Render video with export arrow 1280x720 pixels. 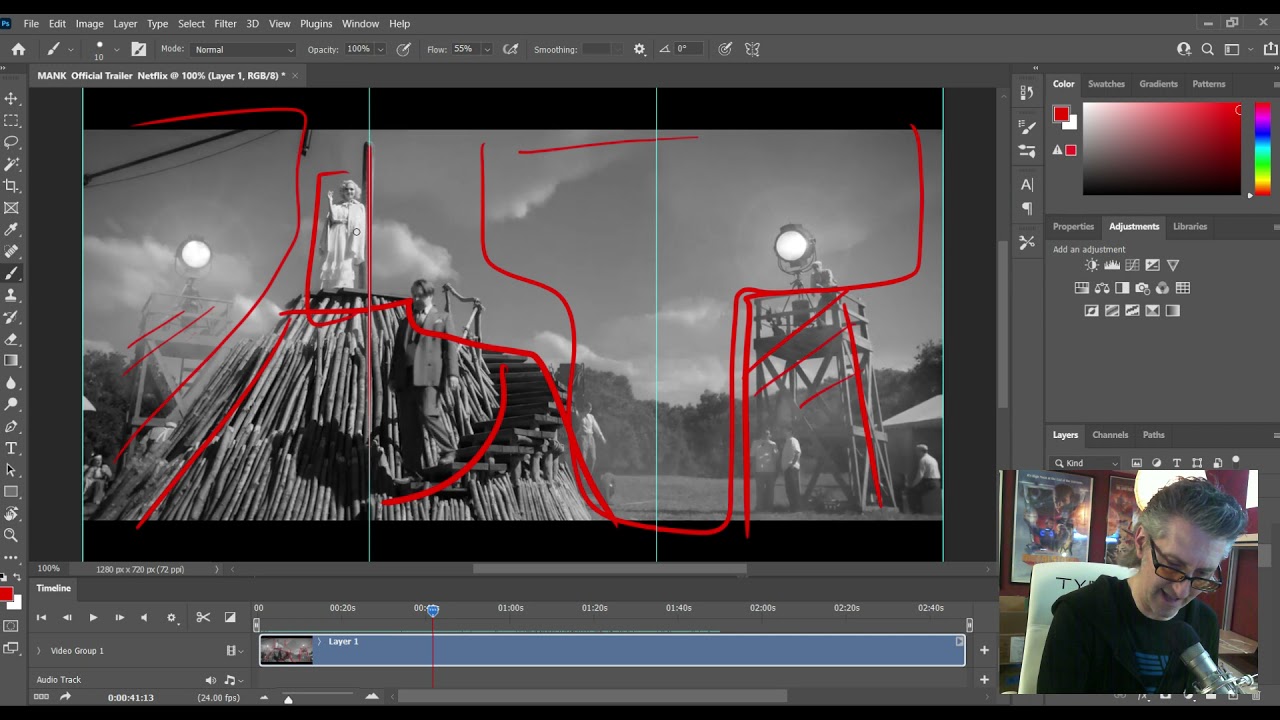pyautogui.click(x=65, y=697)
